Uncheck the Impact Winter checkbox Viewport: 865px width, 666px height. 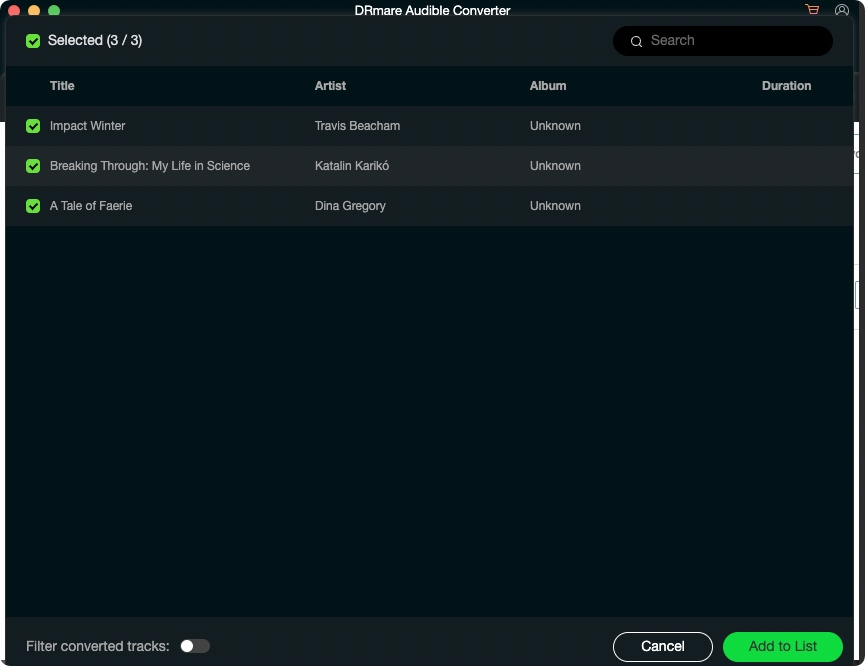point(33,126)
